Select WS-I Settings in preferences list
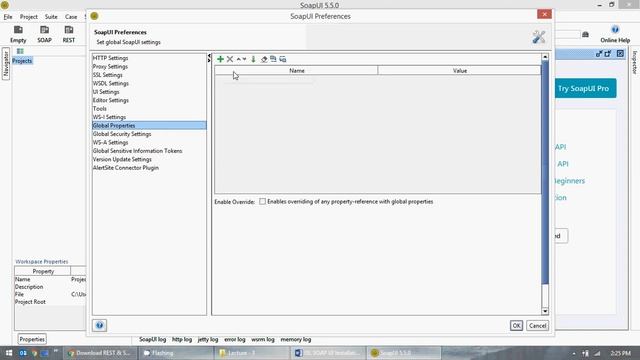This screenshot has height=360, width=640. click(149, 117)
